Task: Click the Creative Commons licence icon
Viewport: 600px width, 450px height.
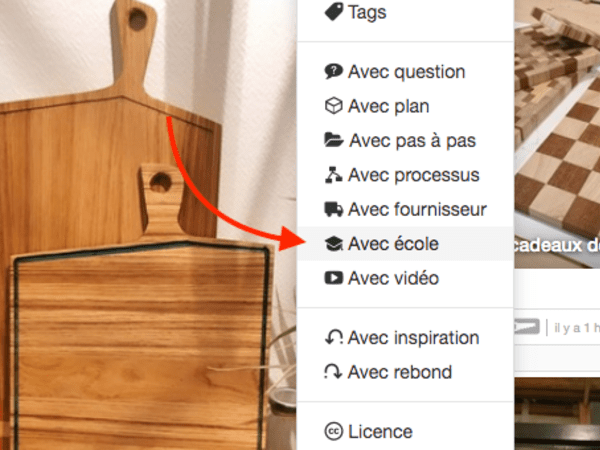Action: [x=334, y=432]
